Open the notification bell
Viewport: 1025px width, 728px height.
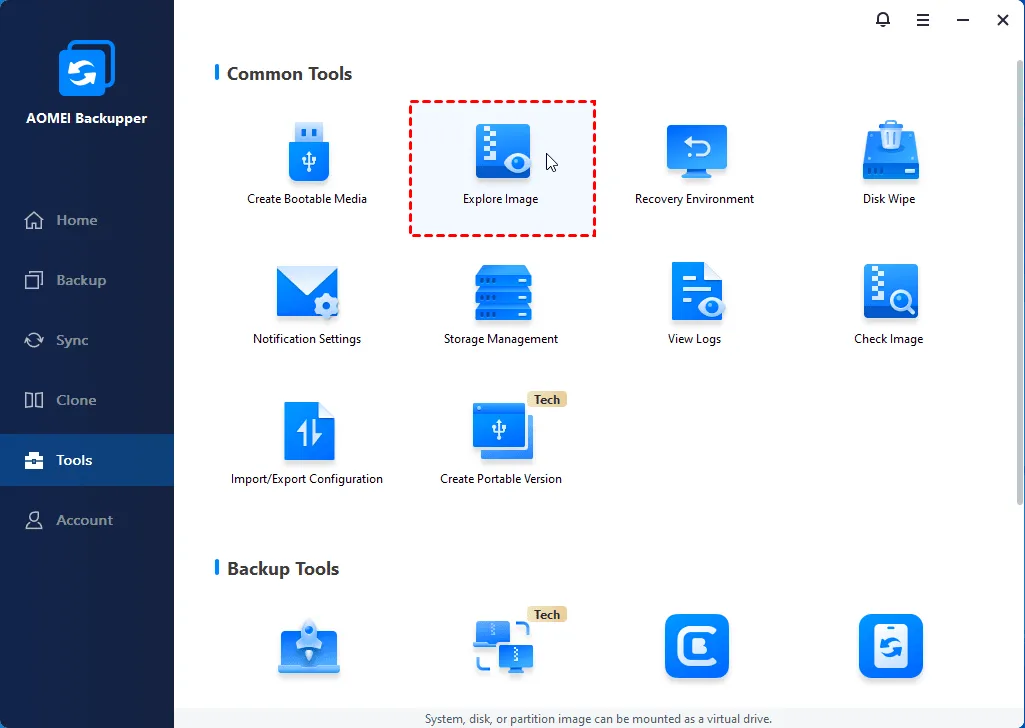tap(882, 20)
